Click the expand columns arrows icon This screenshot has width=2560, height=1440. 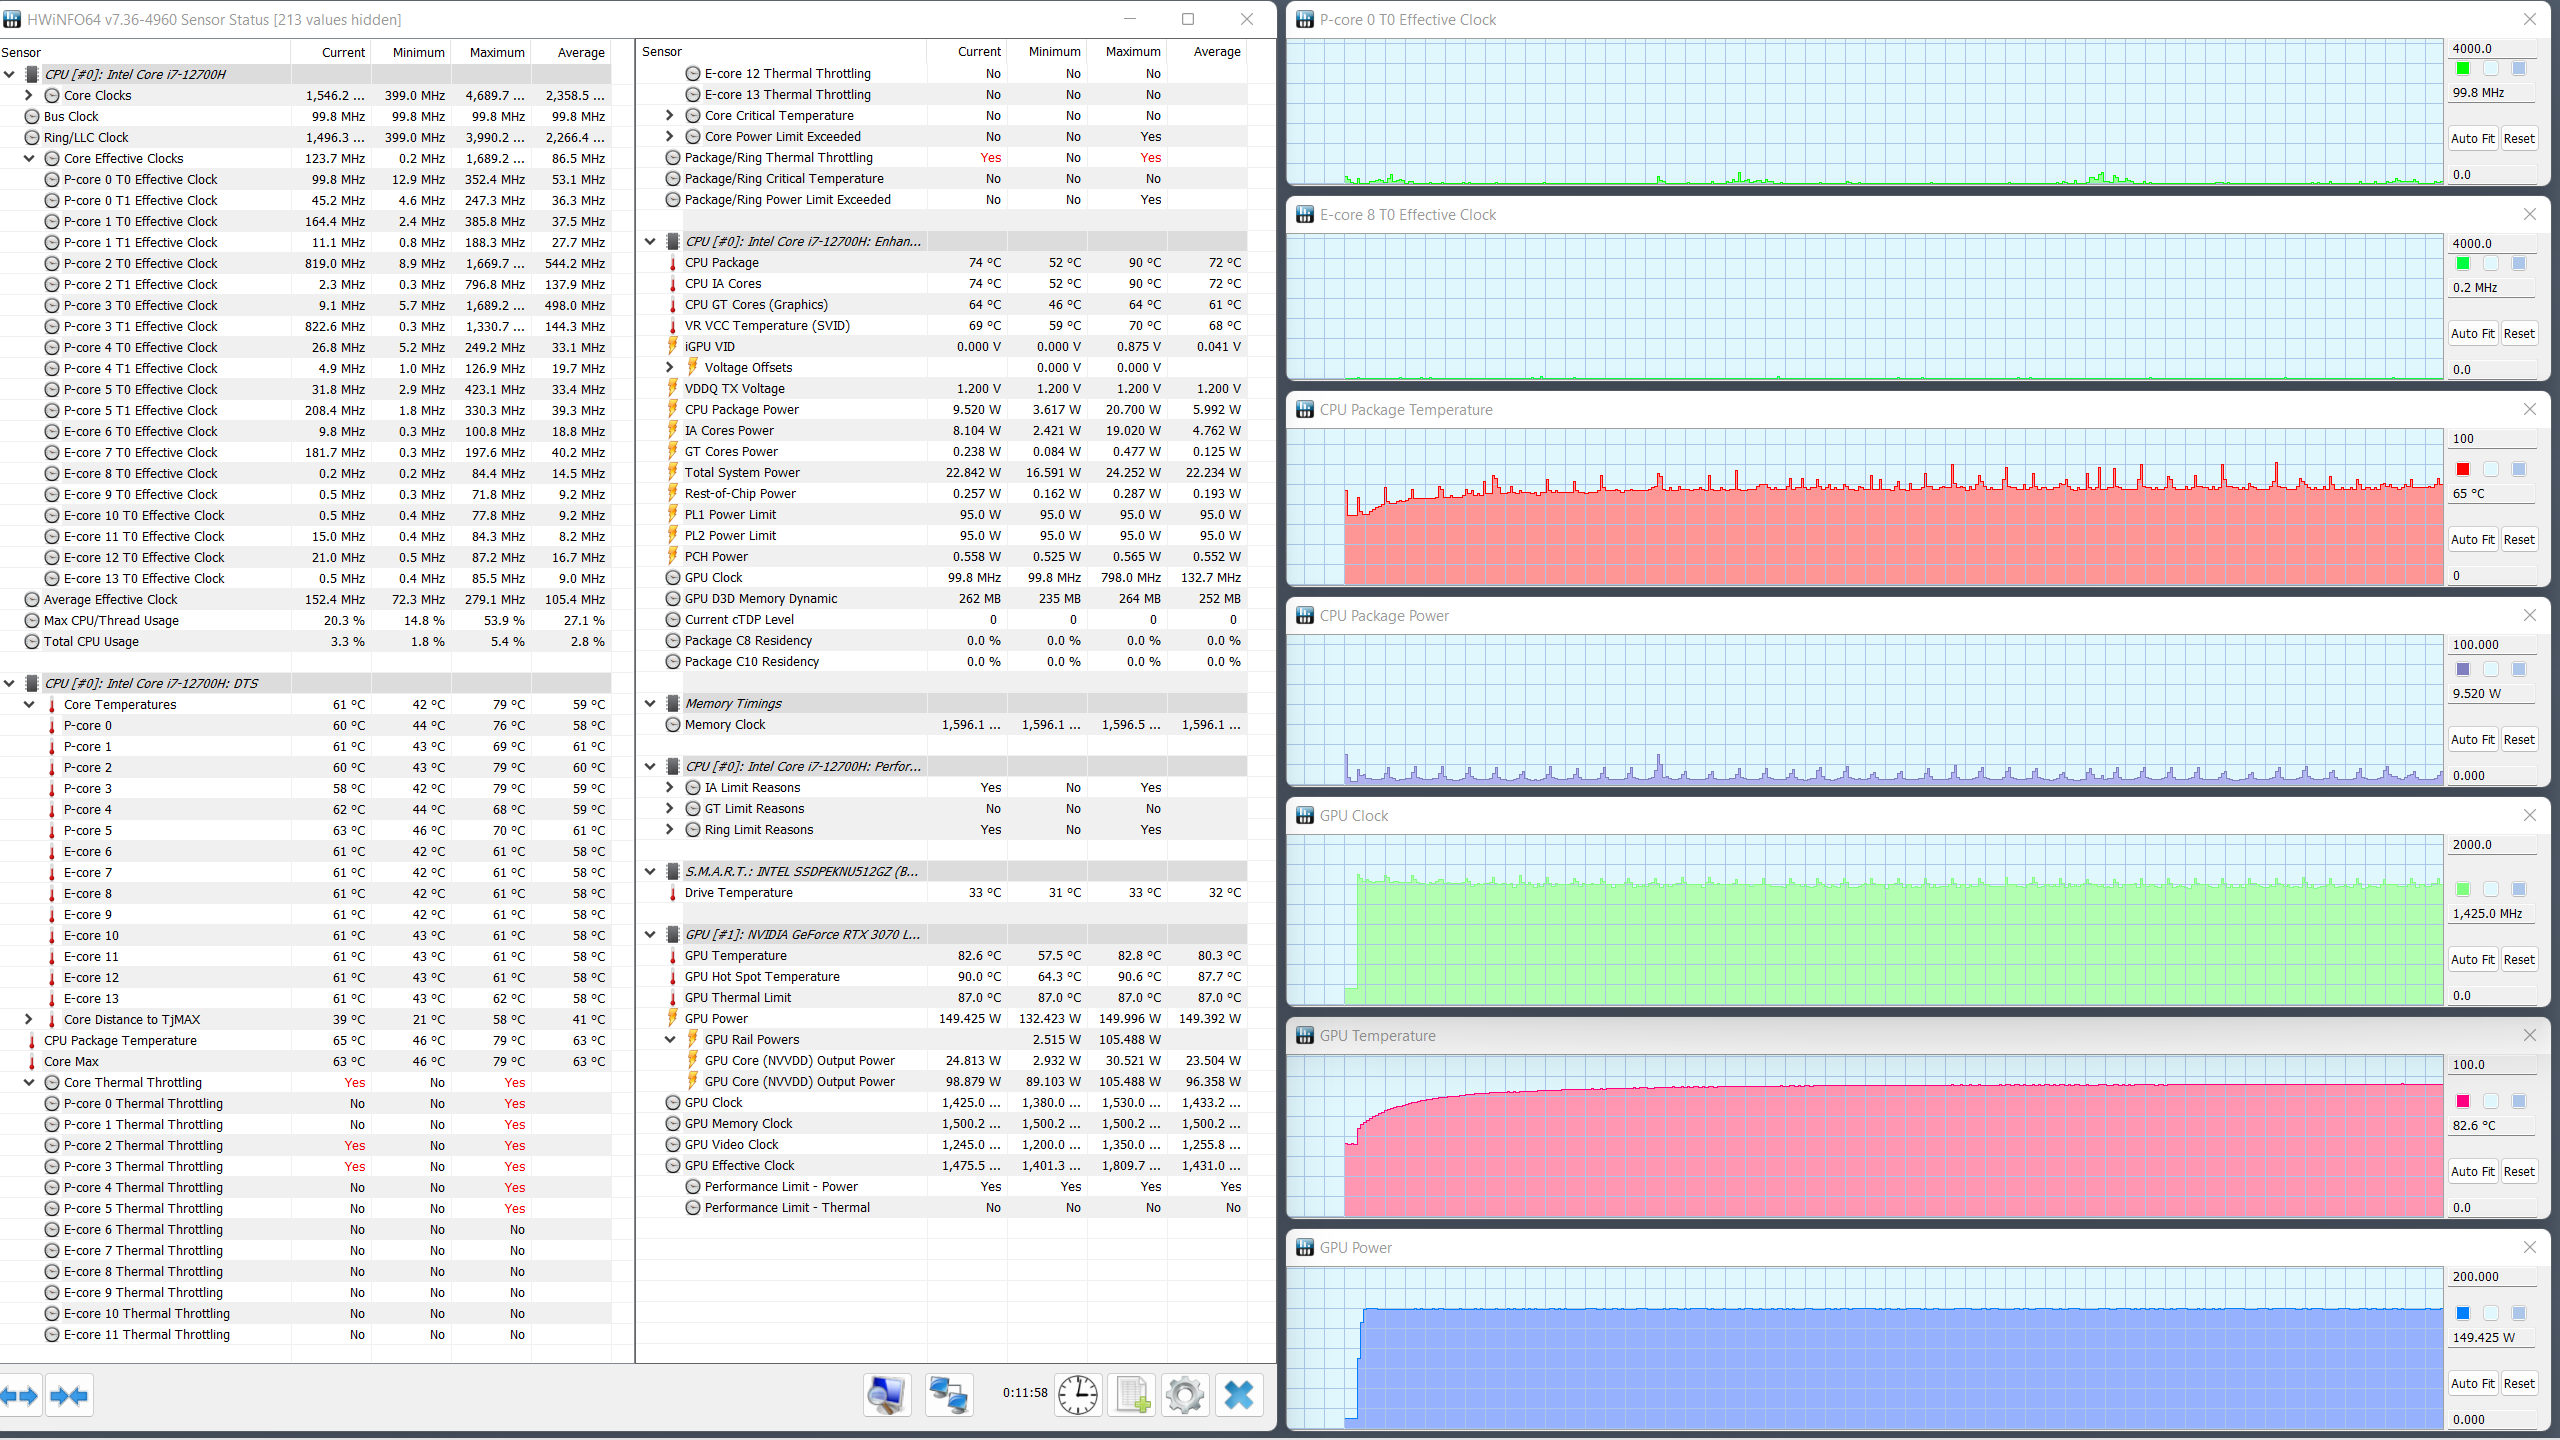[20, 1396]
